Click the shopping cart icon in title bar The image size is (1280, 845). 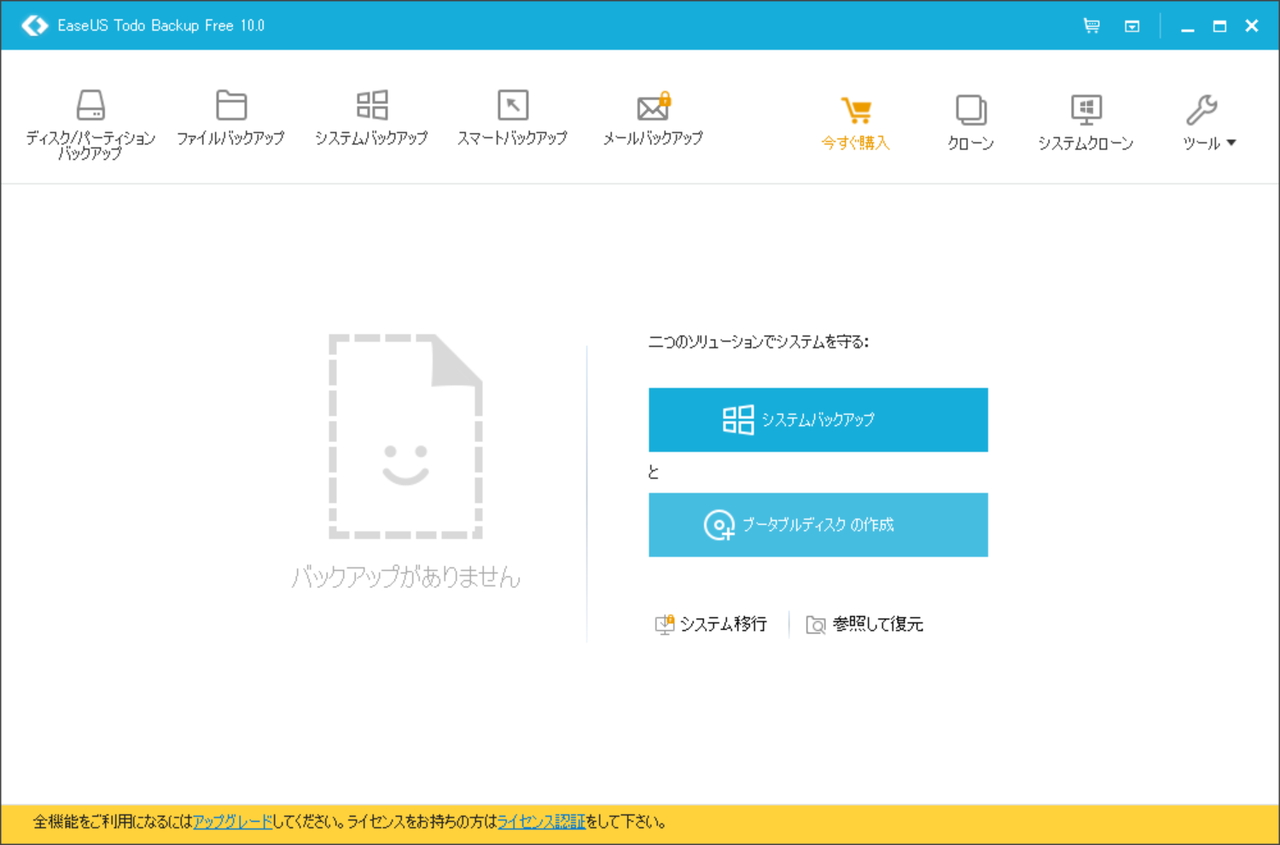pos(1091,25)
